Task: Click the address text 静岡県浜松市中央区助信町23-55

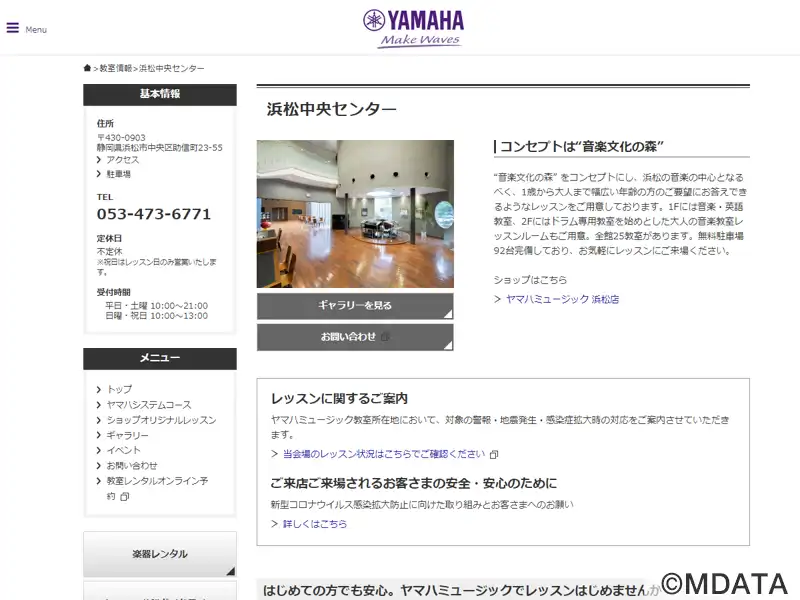Action: click(x=160, y=147)
